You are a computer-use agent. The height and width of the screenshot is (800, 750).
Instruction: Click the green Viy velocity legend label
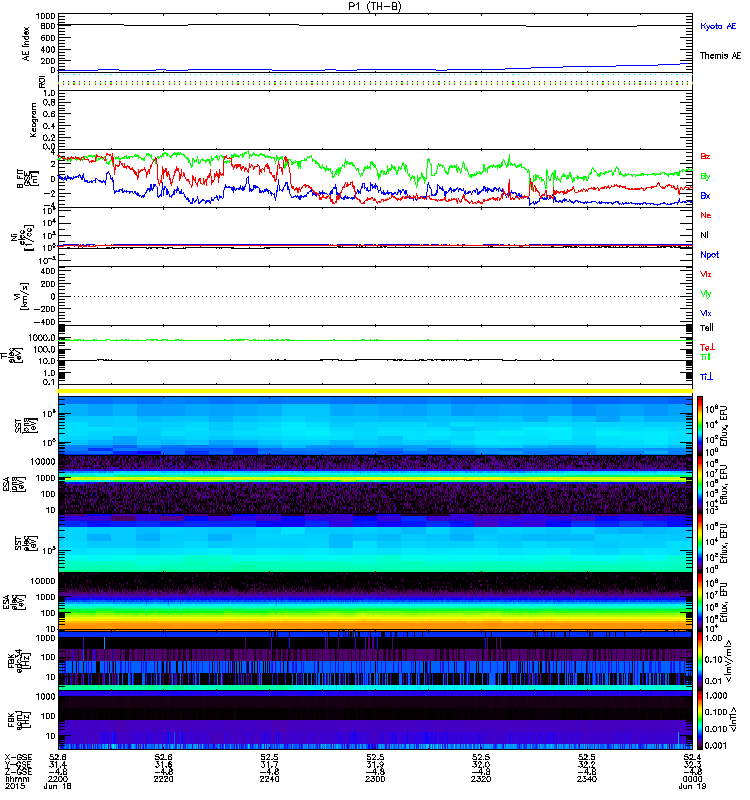pos(706,293)
